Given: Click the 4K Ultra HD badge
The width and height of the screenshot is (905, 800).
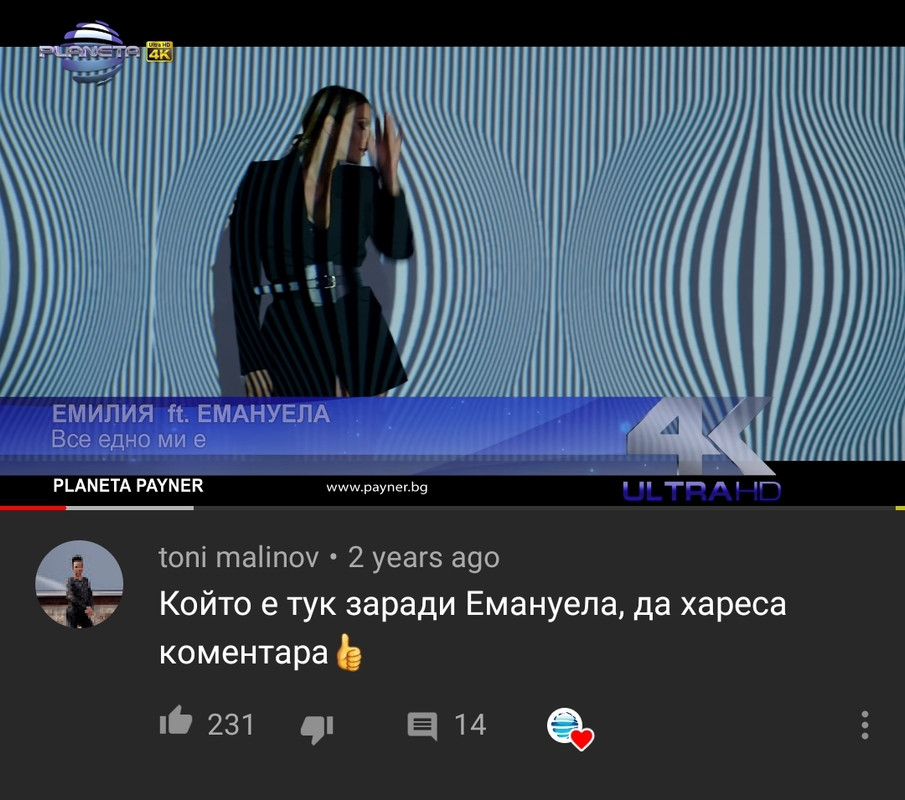Looking at the screenshot, I should pyautogui.click(x=701, y=450).
